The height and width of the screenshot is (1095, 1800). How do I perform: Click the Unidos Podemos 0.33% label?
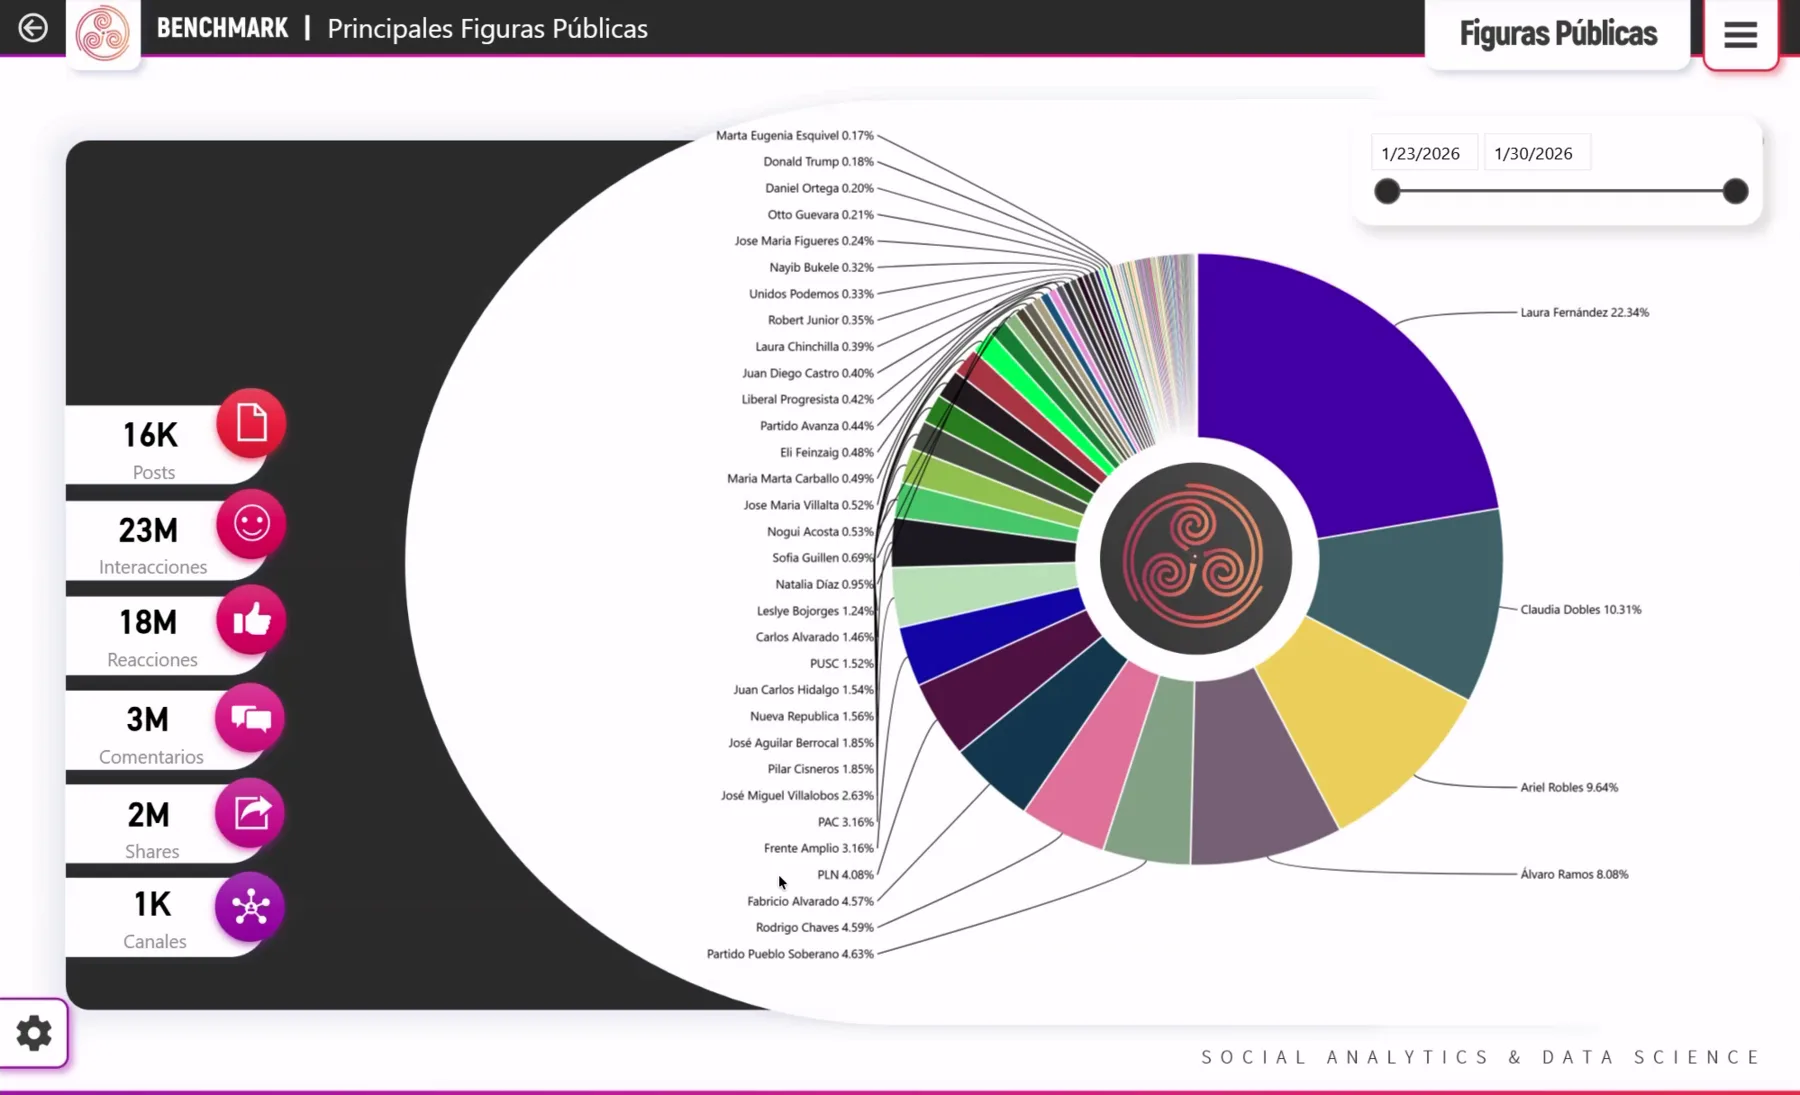tap(811, 294)
